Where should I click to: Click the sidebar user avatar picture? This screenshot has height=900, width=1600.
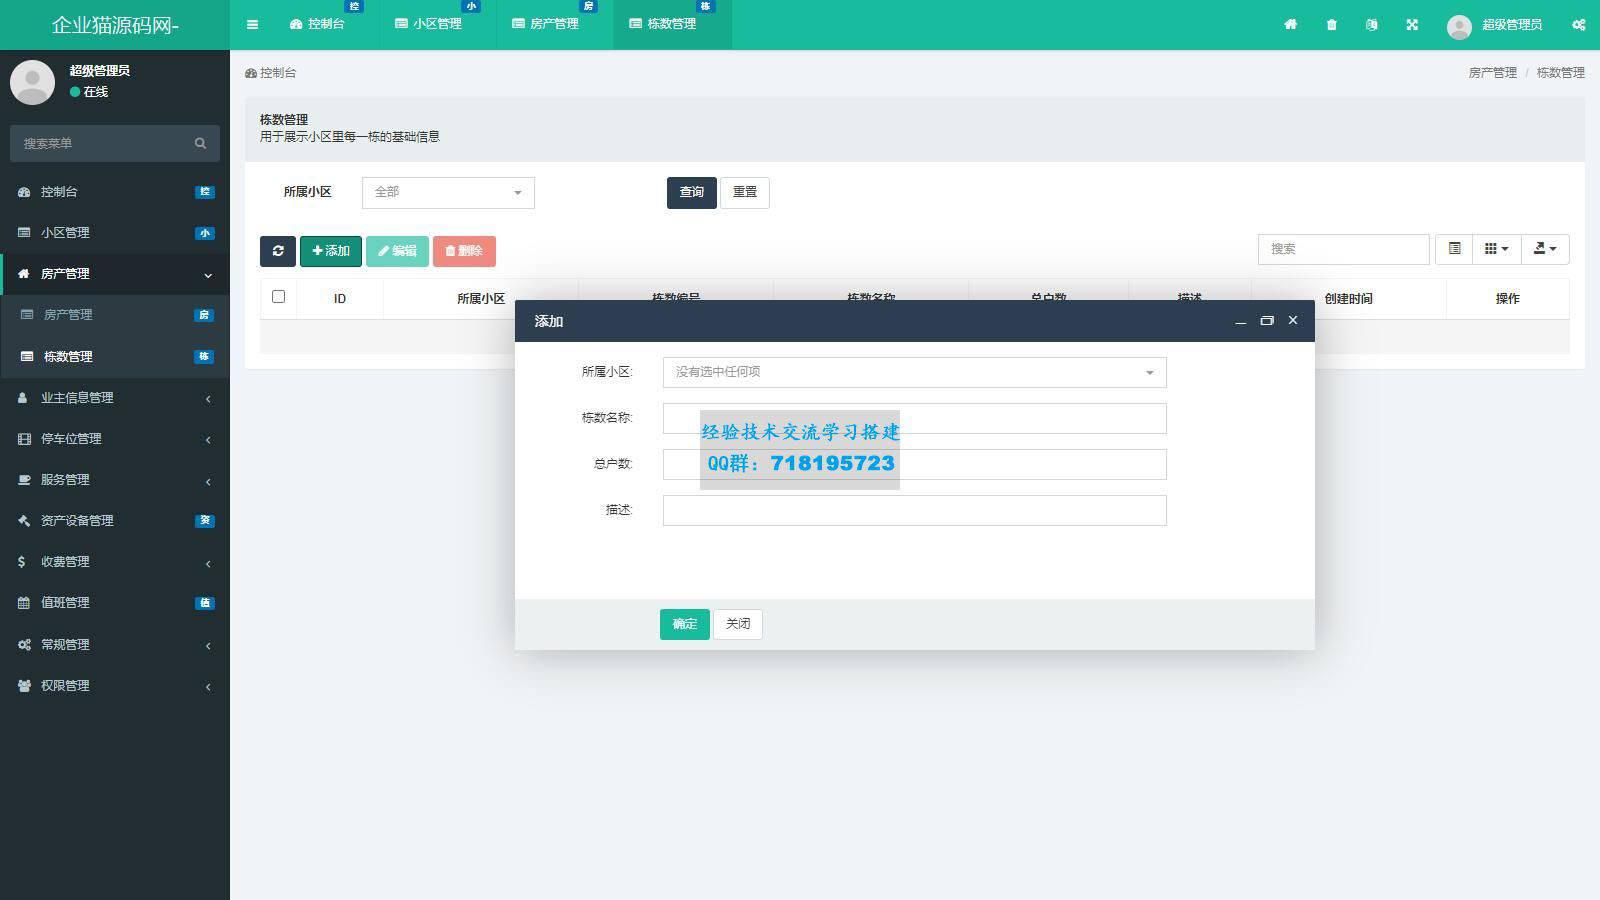32,82
